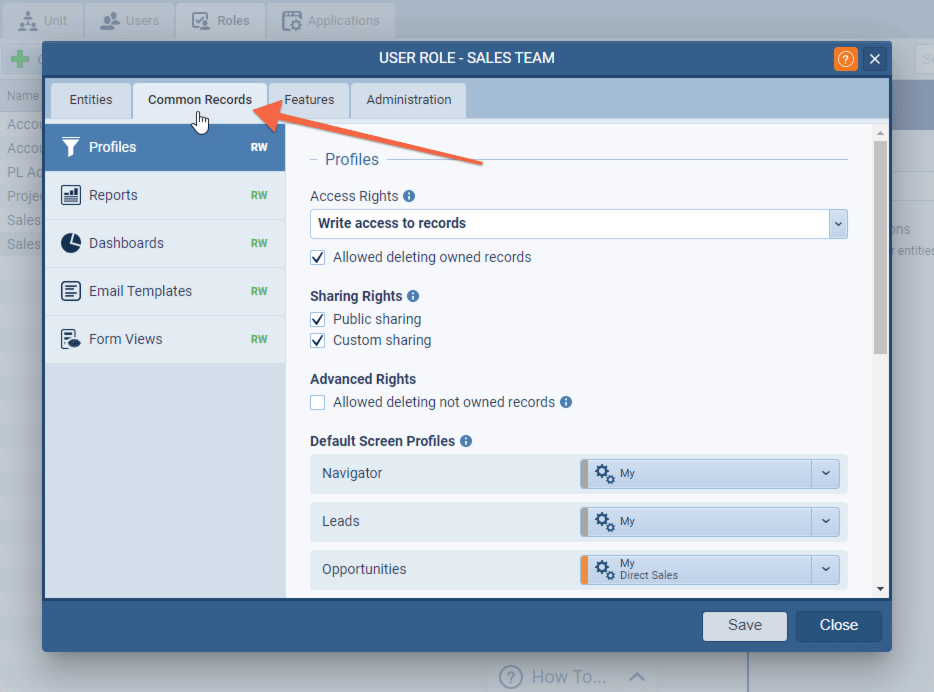Click the Save button
This screenshot has height=692, width=934.
pyautogui.click(x=744, y=625)
